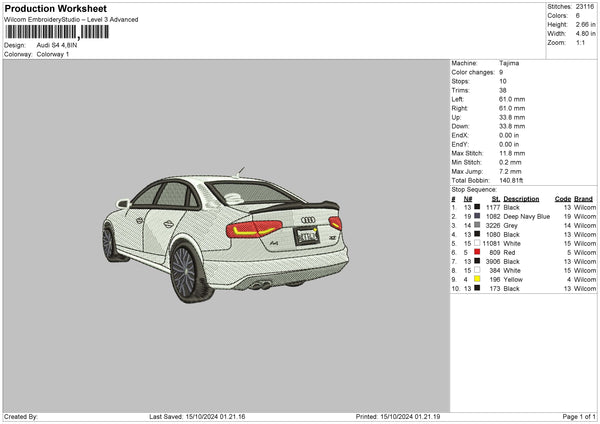Click the Yellow description in stop 9
Viewport: 600px width, 424px height.
(x=513, y=280)
